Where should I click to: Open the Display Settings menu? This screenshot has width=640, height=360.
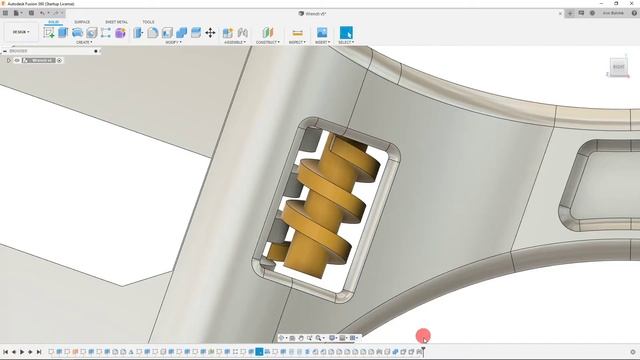(x=333, y=338)
